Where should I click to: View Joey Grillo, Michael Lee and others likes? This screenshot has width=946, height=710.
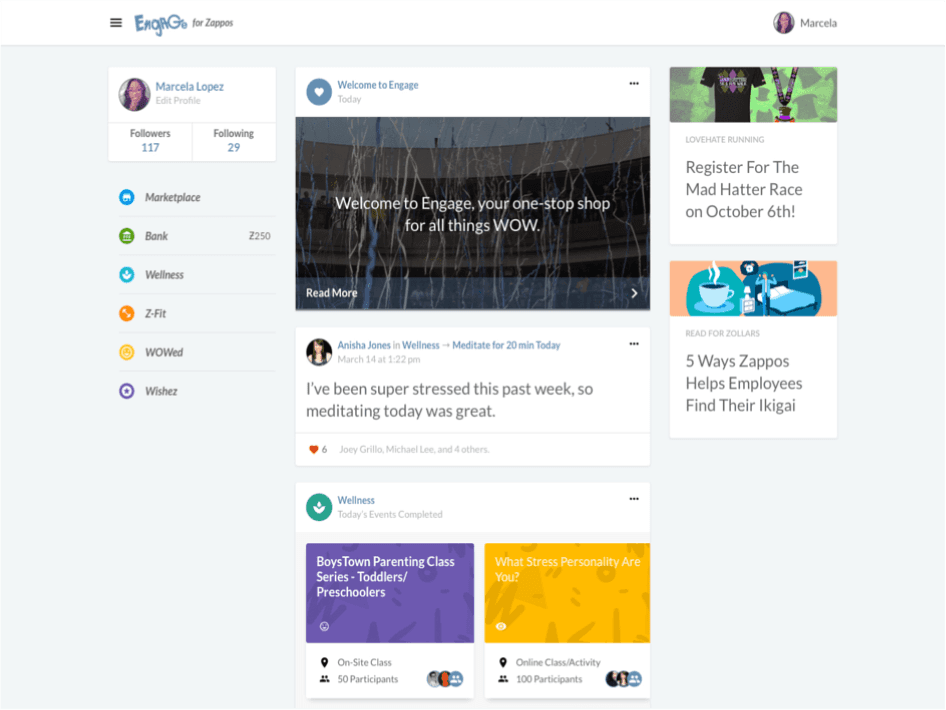coord(414,449)
